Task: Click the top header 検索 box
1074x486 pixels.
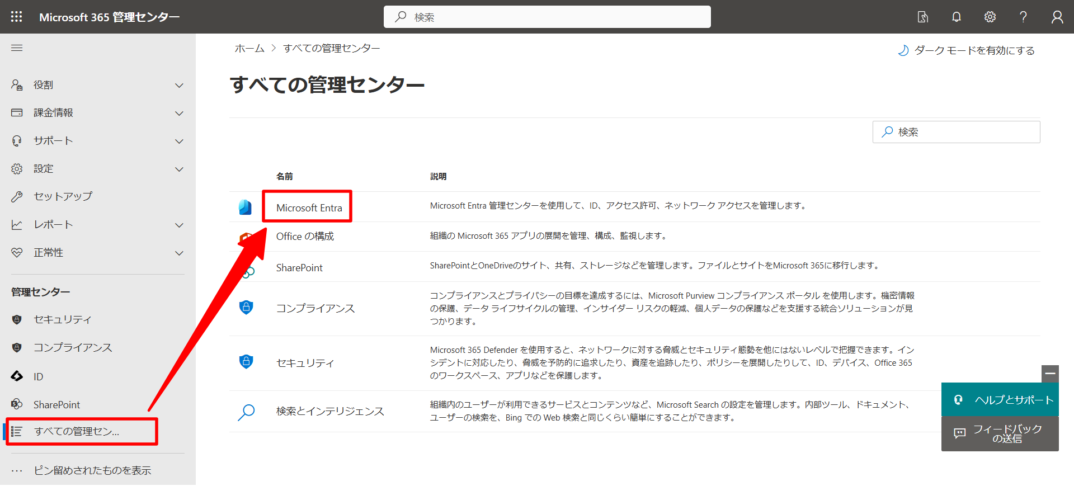Action: (x=547, y=17)
